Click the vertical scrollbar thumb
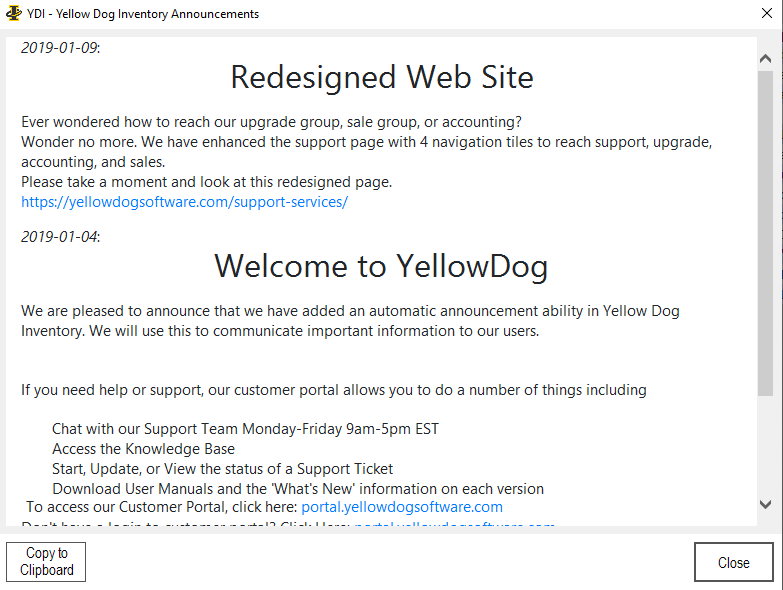This screenshot has width=783, height=590. pyautogui.click(x=765, y=233)
